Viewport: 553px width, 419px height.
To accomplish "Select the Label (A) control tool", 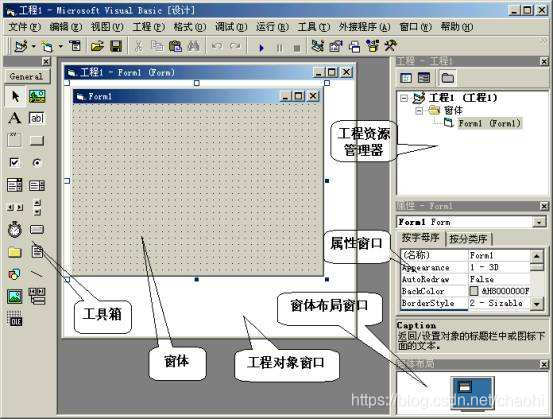I will [15, 118].
